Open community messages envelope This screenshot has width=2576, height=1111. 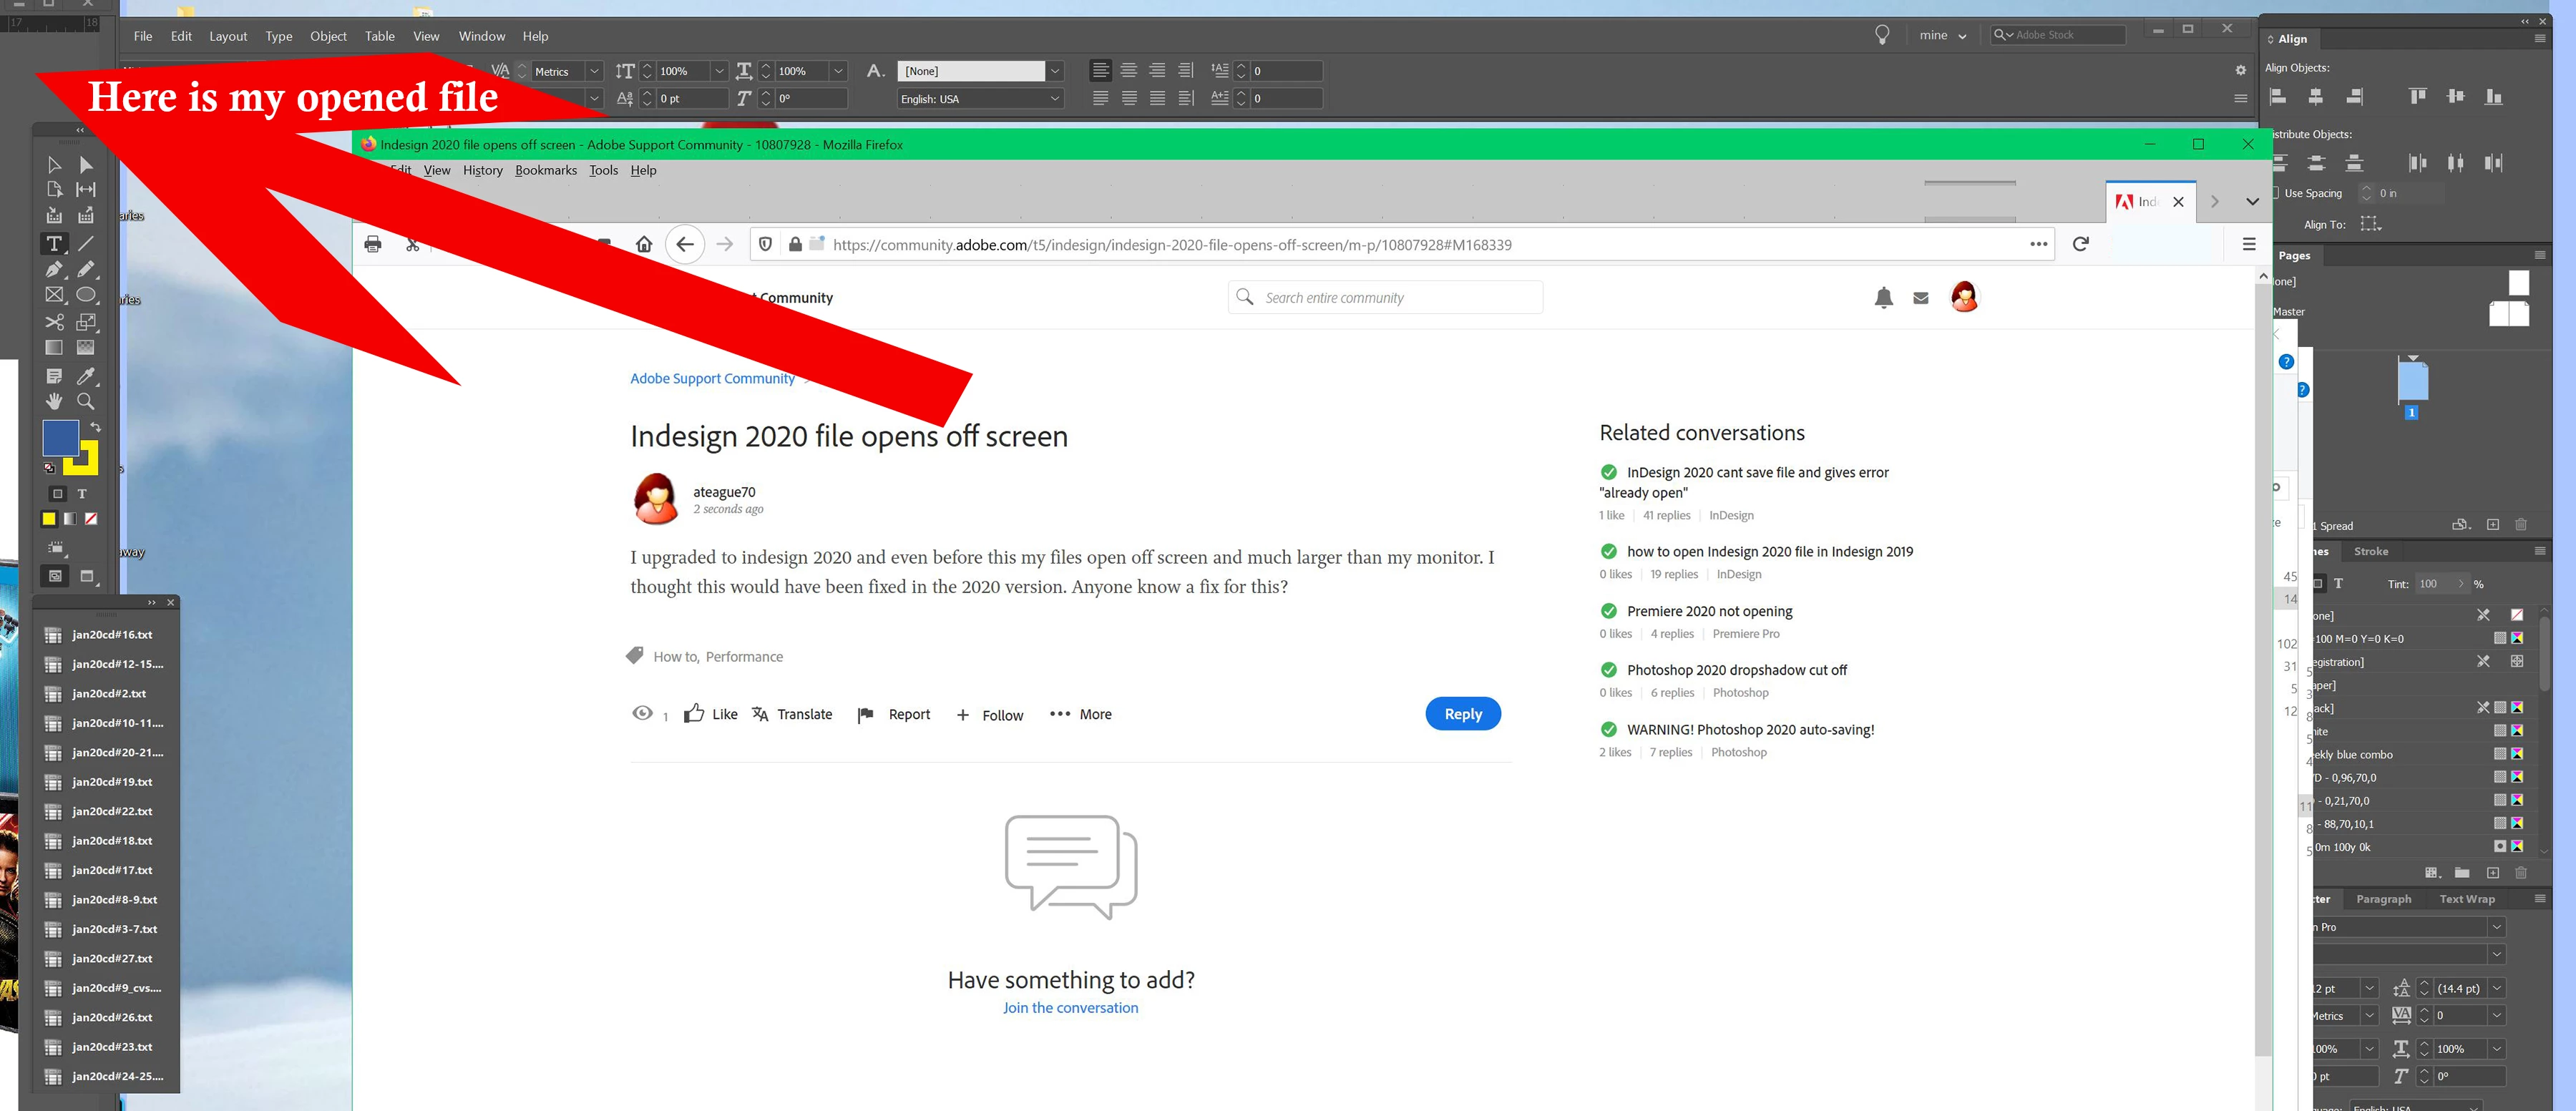tap(1921, 297)
